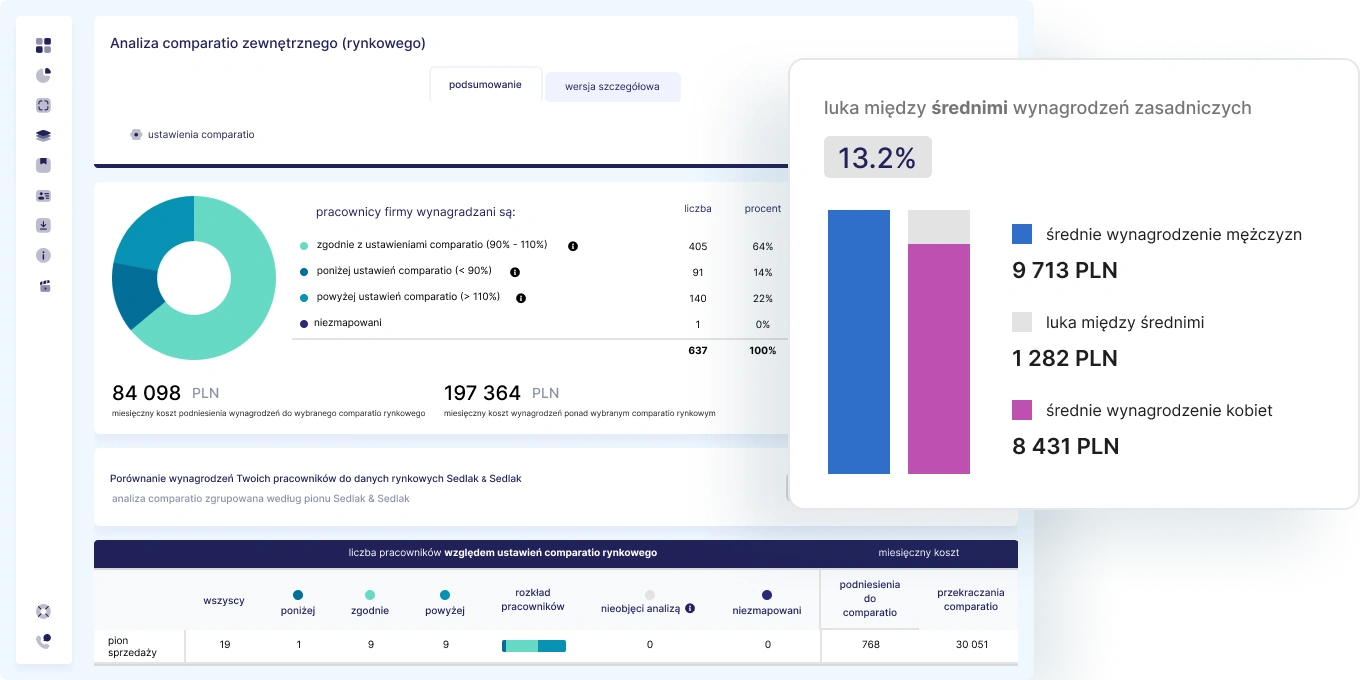Image resolution: width=1360 pixels, height=680 pixels.
Task: Click the blue men's salary bar
Action: click(x=859, y=342)
